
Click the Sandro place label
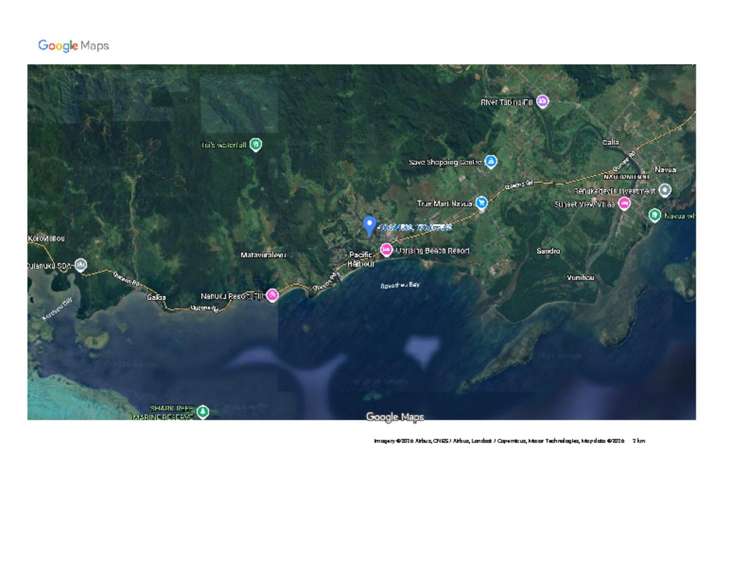[548, 251]
